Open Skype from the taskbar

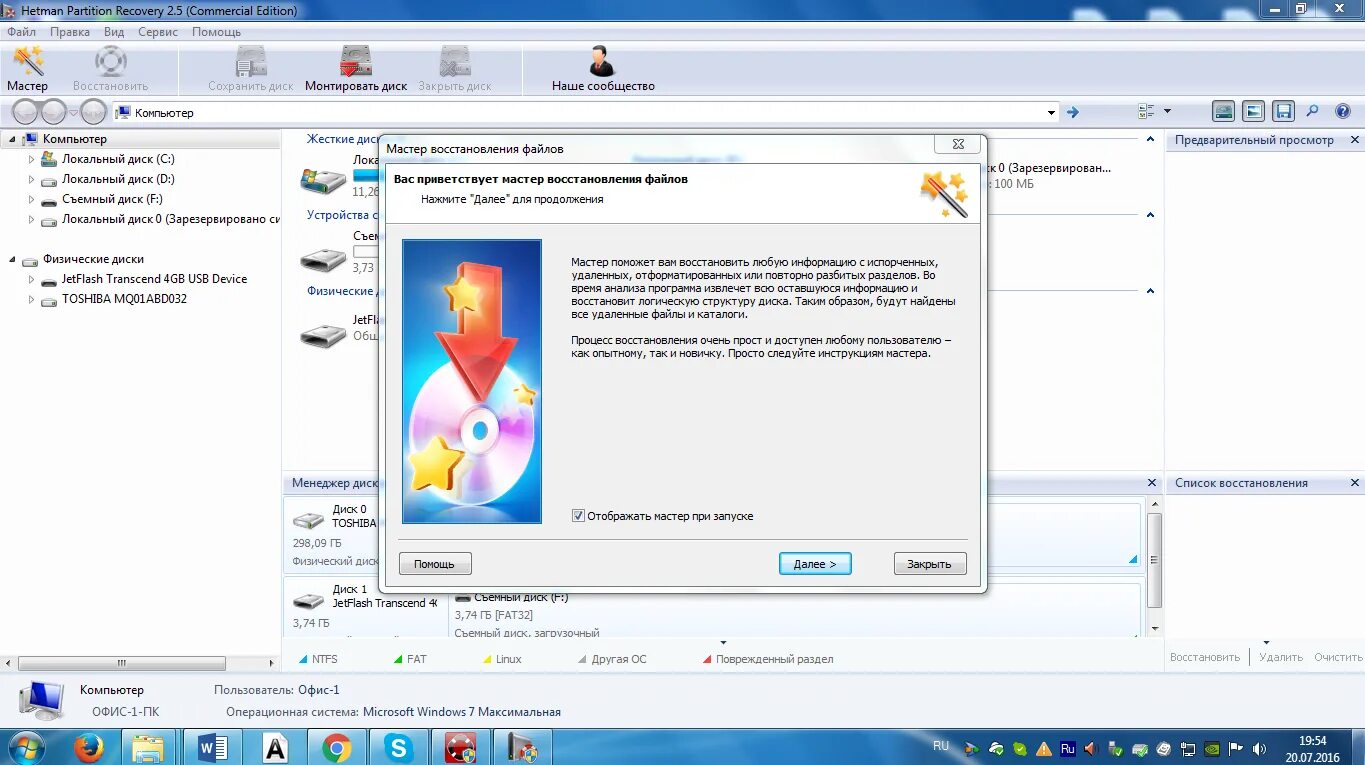point(398,747)
